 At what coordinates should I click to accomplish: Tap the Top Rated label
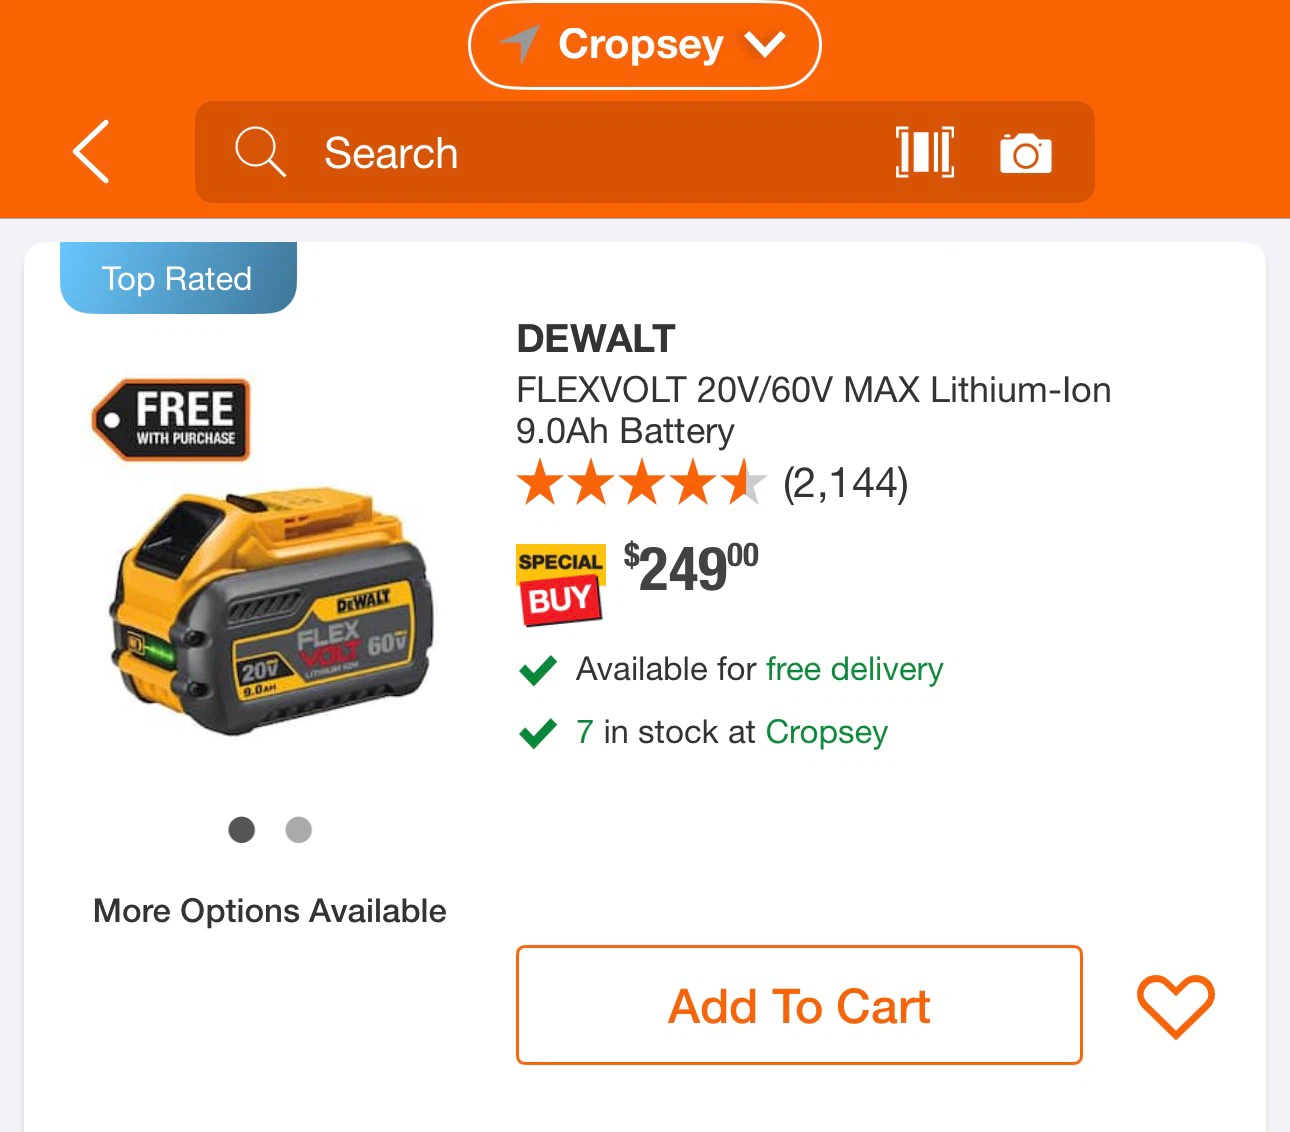(x=178, y=278)
